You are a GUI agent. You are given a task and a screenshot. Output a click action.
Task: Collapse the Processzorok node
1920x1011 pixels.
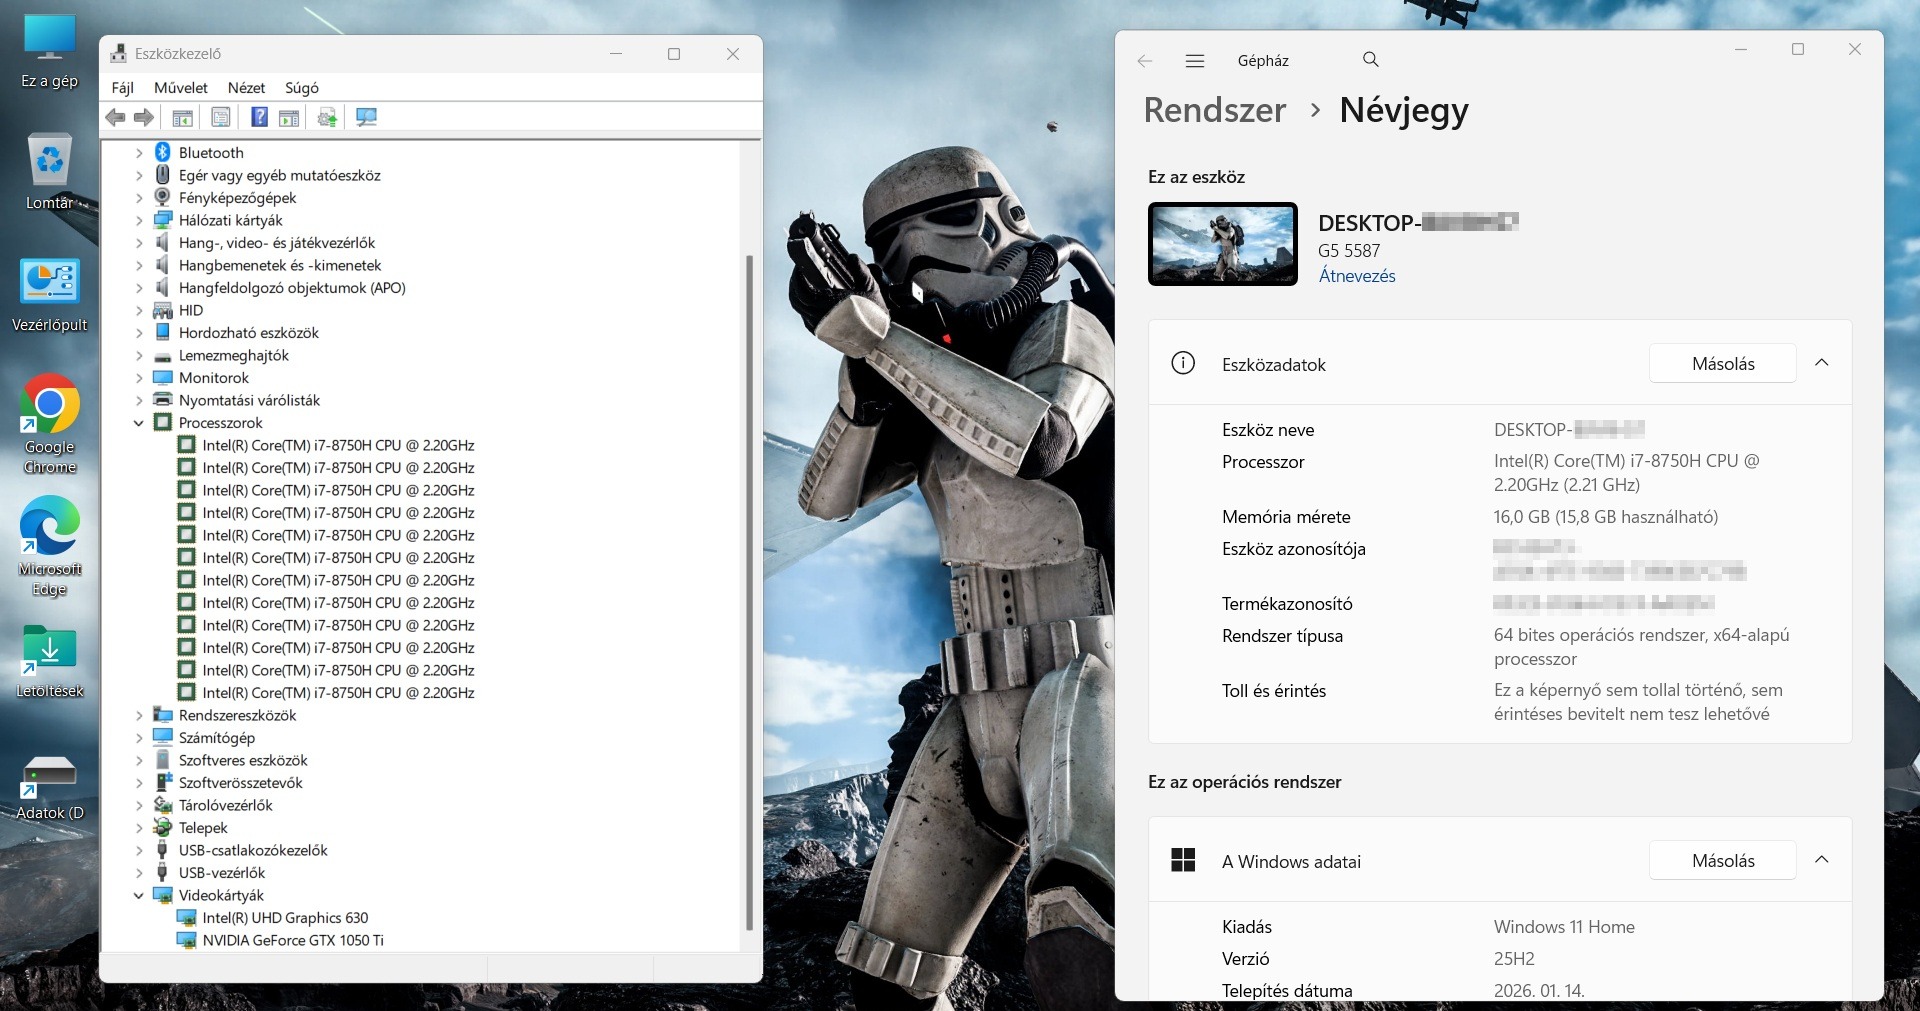click(x=139, y=423)
